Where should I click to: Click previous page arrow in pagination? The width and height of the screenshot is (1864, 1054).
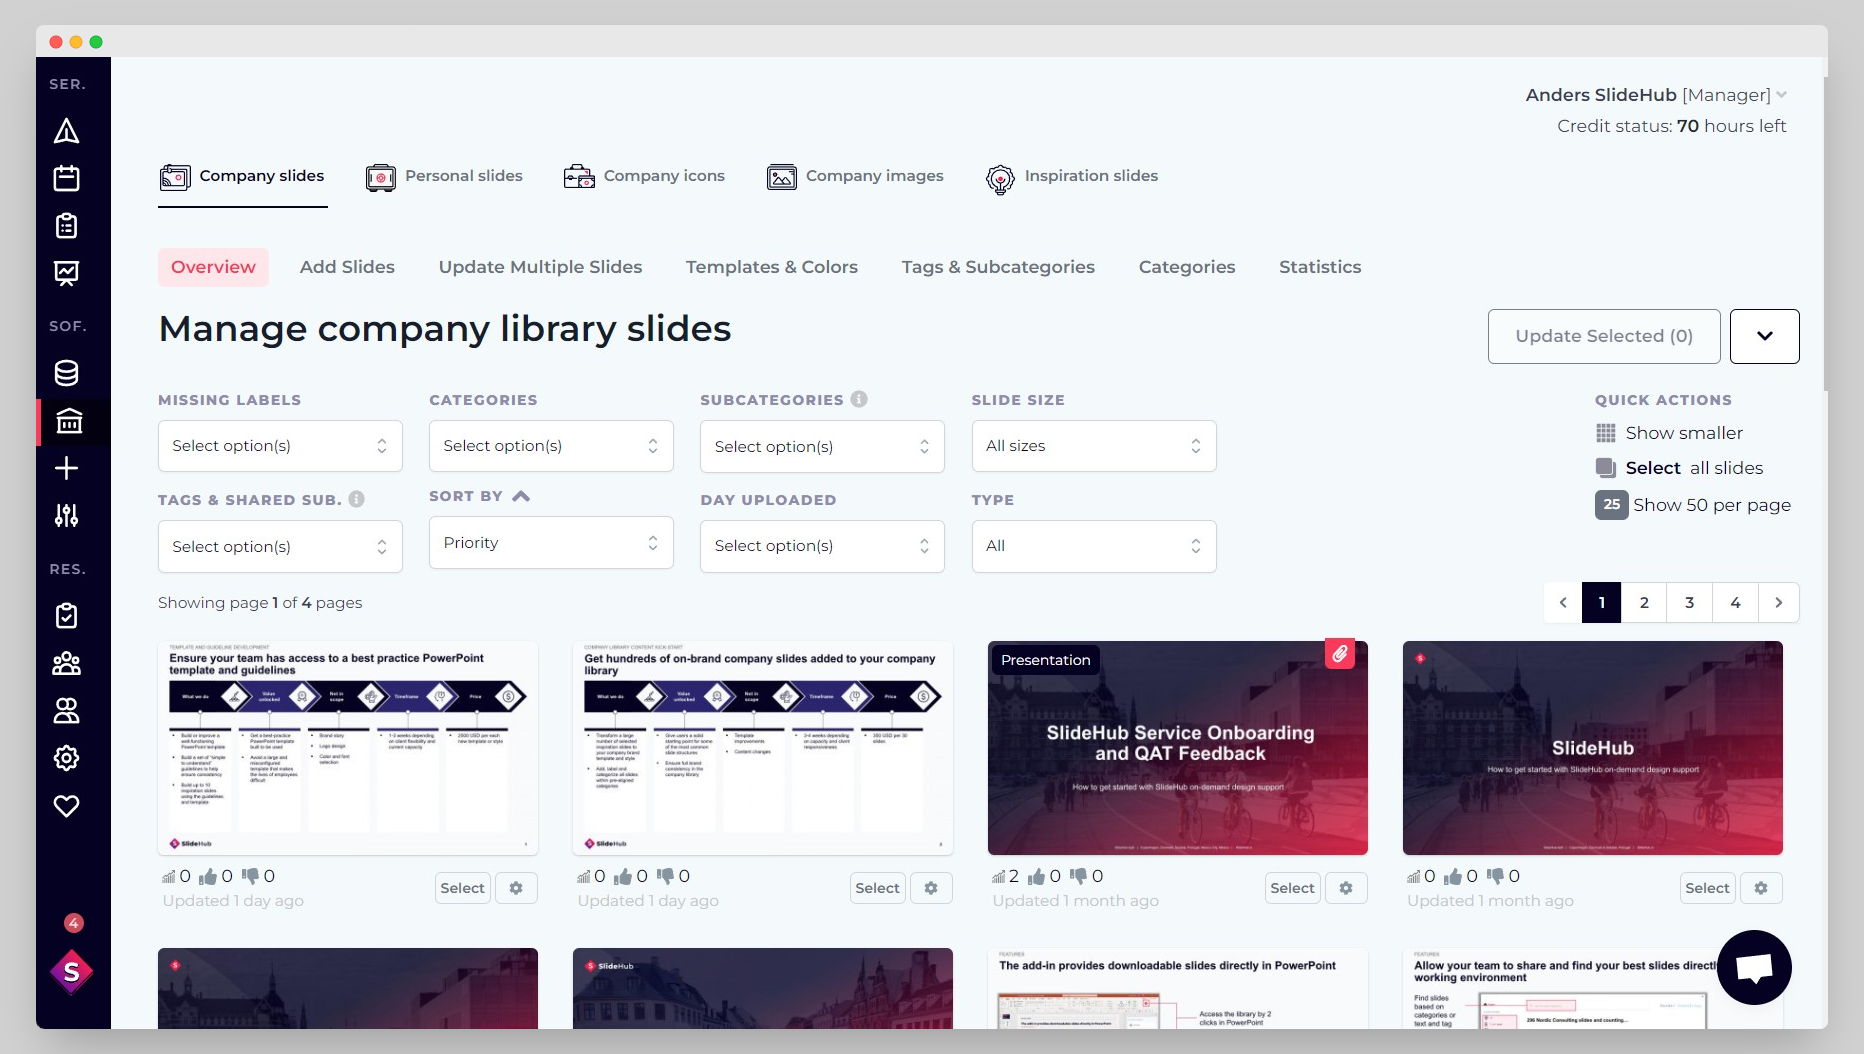pos(1563,603)
